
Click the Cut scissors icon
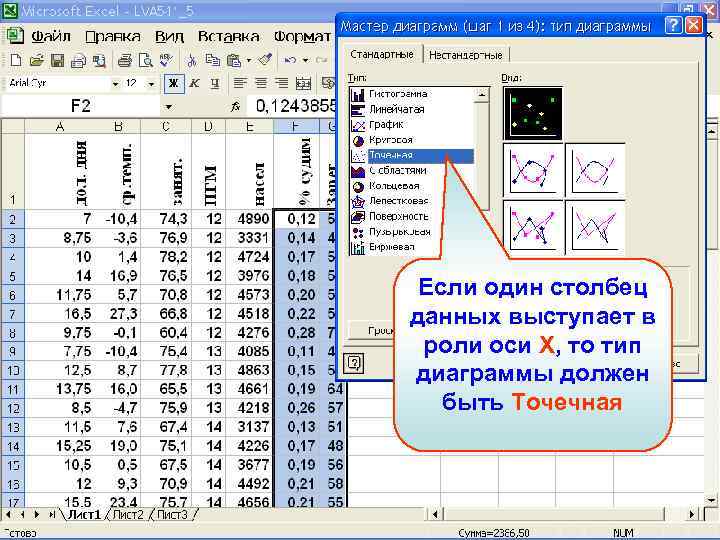(192, 60)
